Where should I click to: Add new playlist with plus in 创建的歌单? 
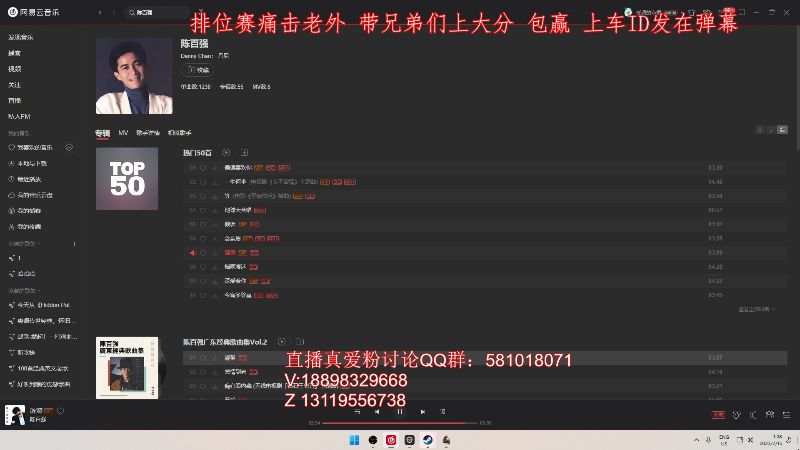click(74, 244)
